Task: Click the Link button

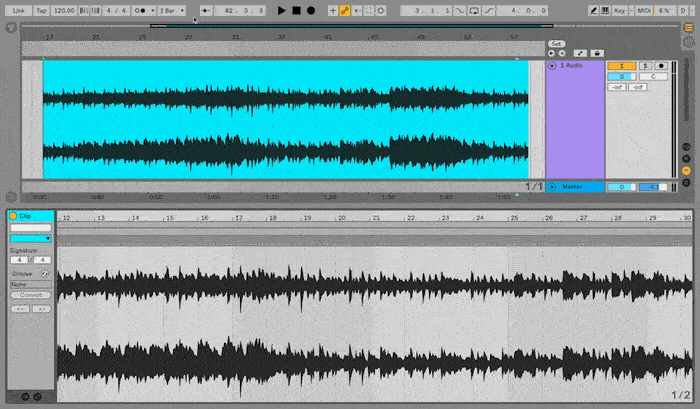Action: (18, 10)
